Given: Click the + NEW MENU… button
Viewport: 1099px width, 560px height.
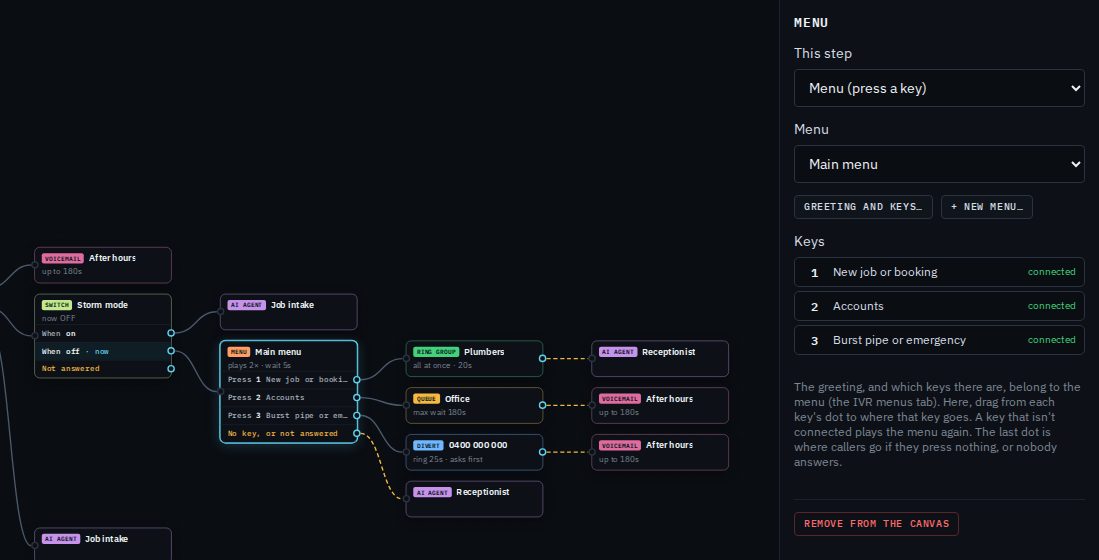Looking at the screenshot, I should click(x=986, y=207).
